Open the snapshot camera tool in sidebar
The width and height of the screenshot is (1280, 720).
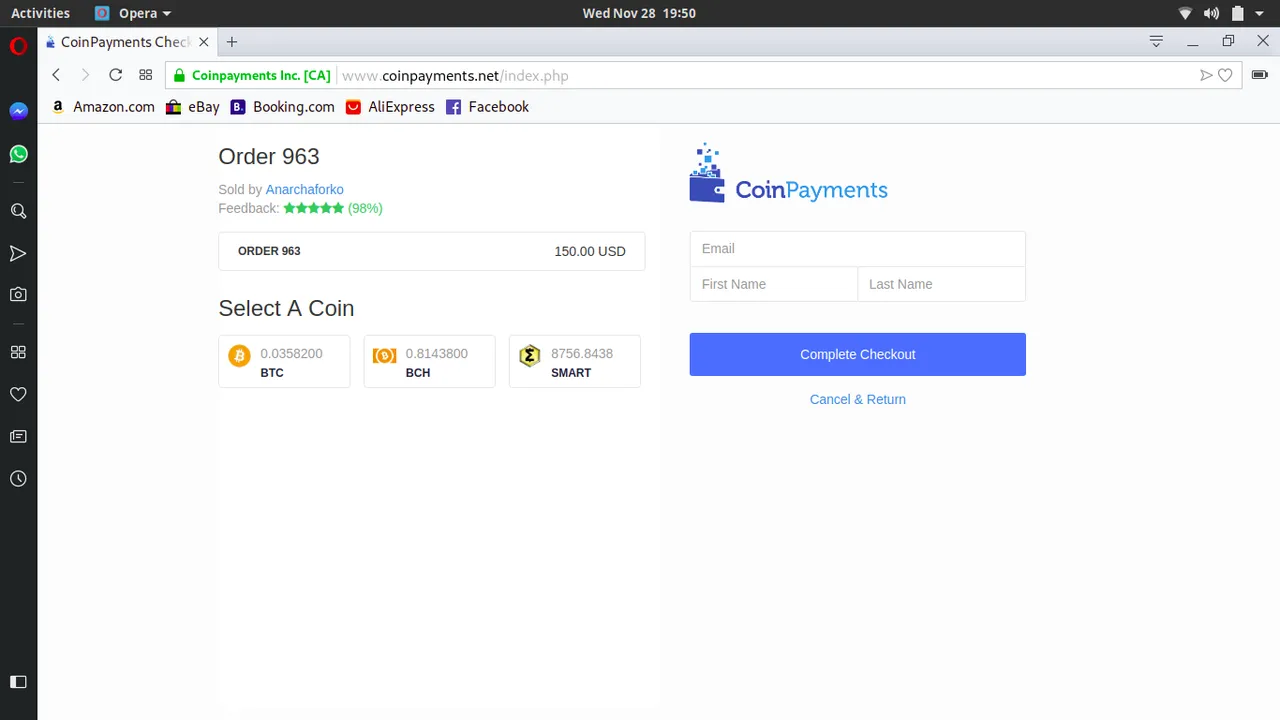18,295
